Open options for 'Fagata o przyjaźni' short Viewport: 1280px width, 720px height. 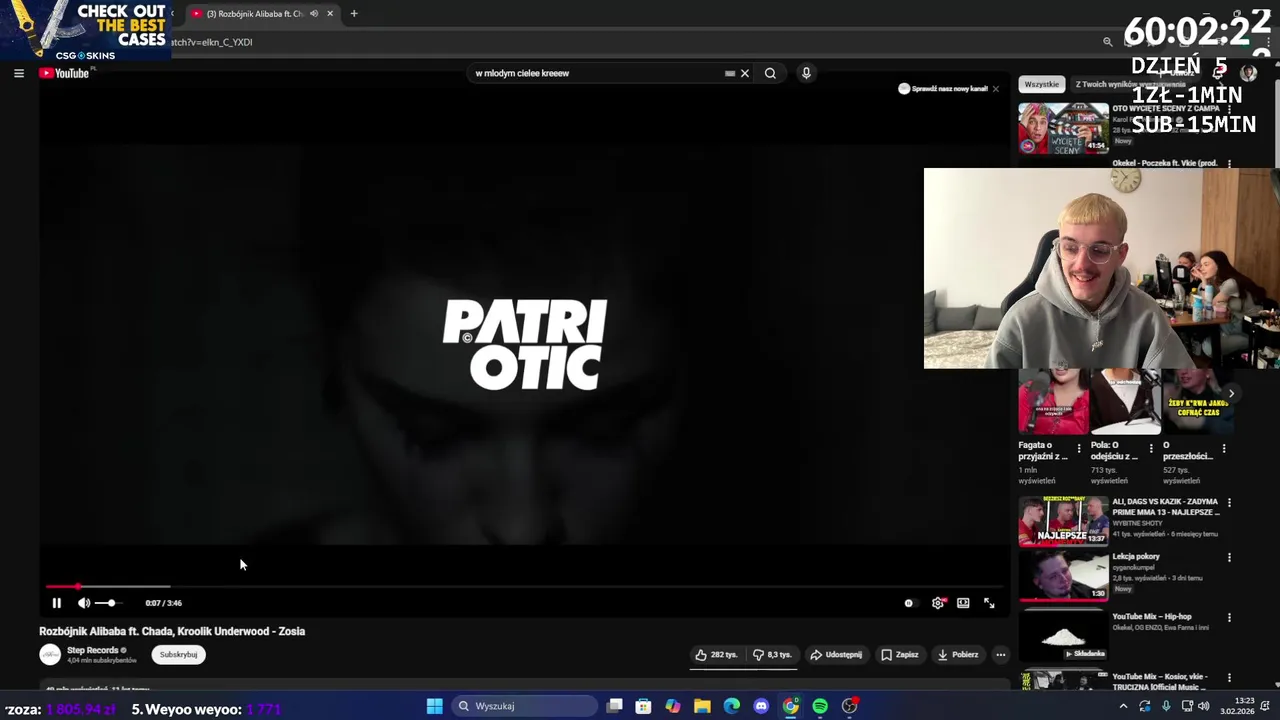(x=1078, y=449)
